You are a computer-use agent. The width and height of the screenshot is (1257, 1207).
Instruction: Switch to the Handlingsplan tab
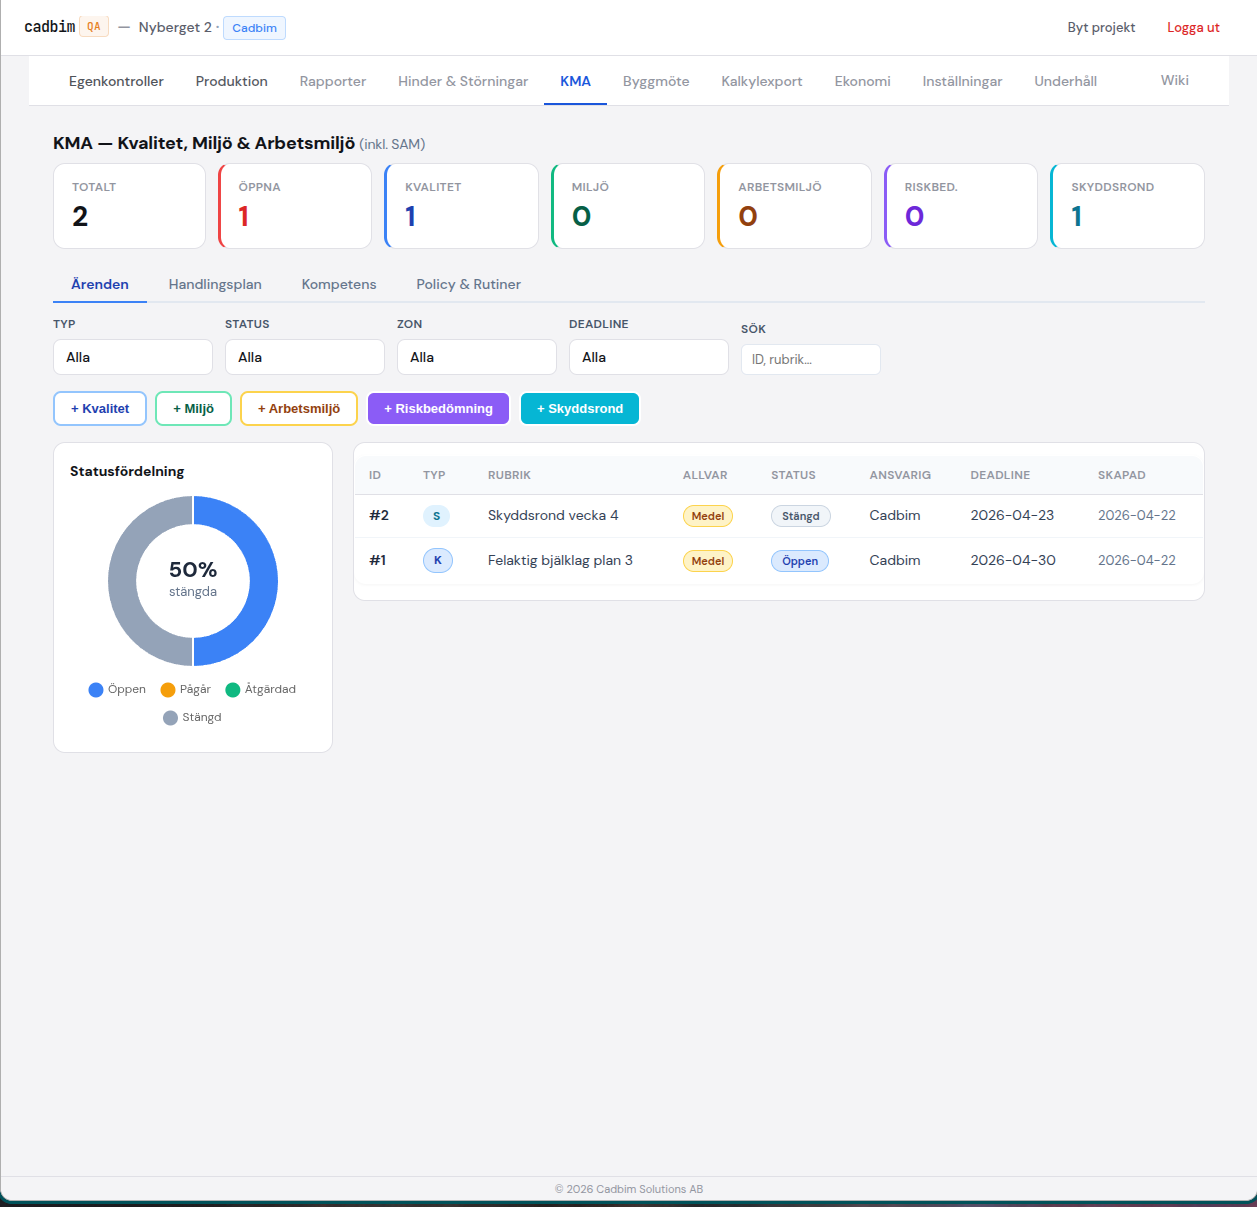click(215, 284)
